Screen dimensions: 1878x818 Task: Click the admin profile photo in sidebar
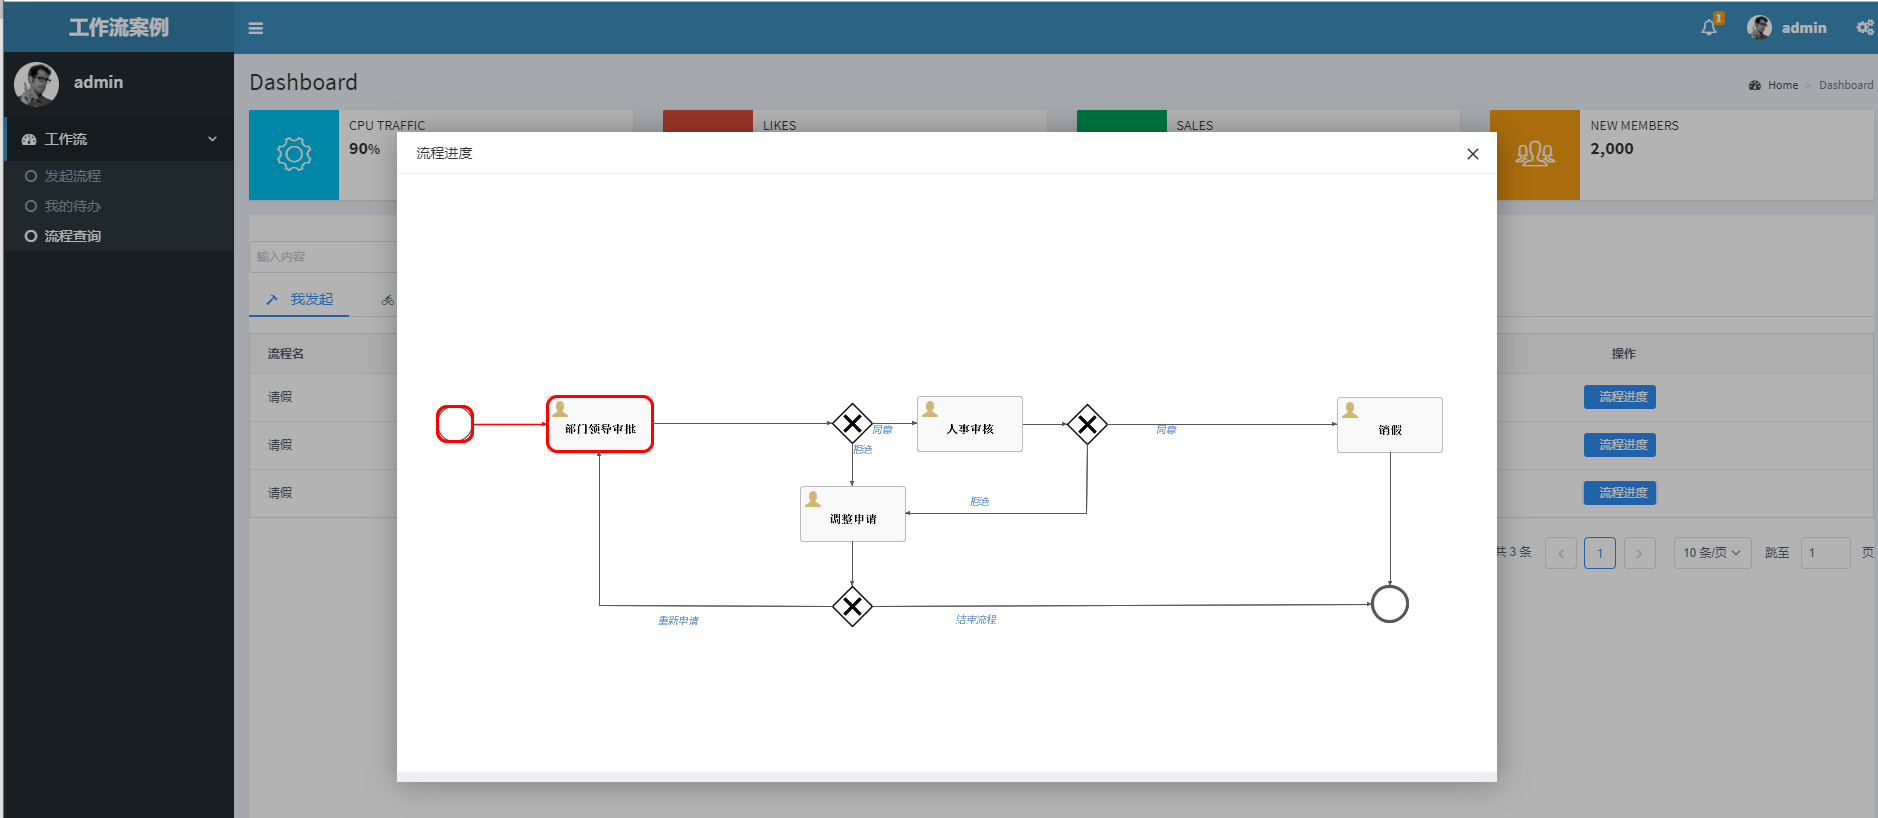point(37,84)
